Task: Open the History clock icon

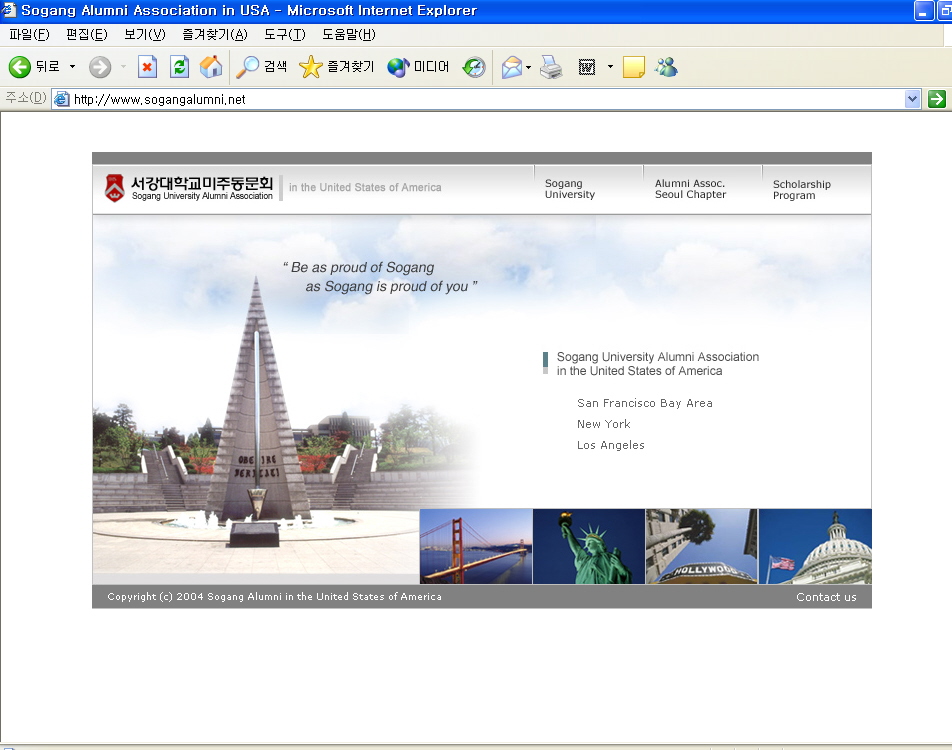Action: (x=474, y=67)
